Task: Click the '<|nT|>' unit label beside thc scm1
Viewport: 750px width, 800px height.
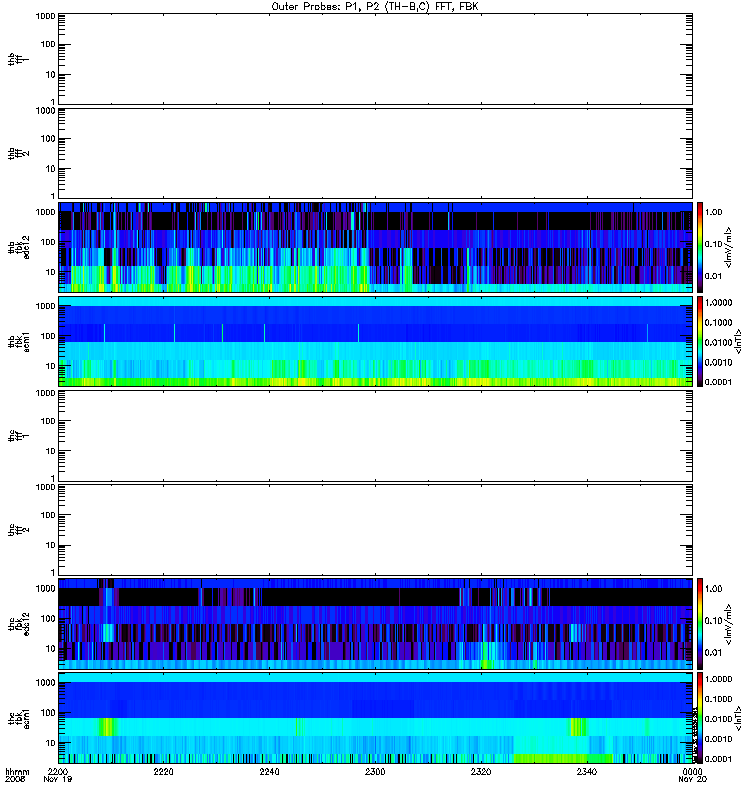Action: (x=737, y=718)
